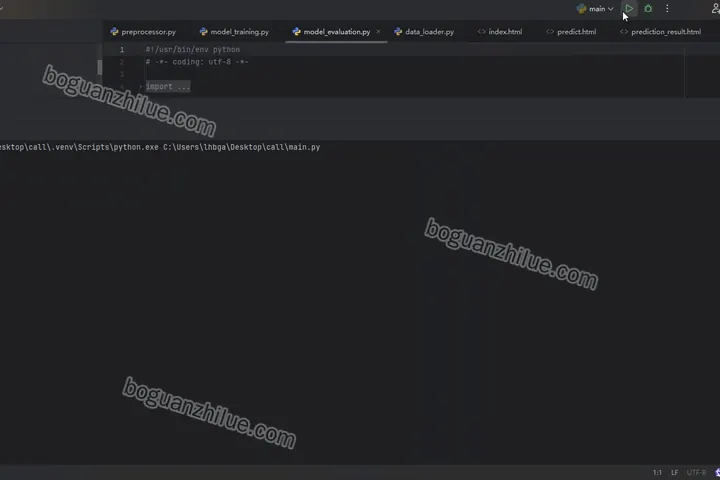Switch to the data_loader.py tab
Screen dimensions: 720x480
point(424,32)
